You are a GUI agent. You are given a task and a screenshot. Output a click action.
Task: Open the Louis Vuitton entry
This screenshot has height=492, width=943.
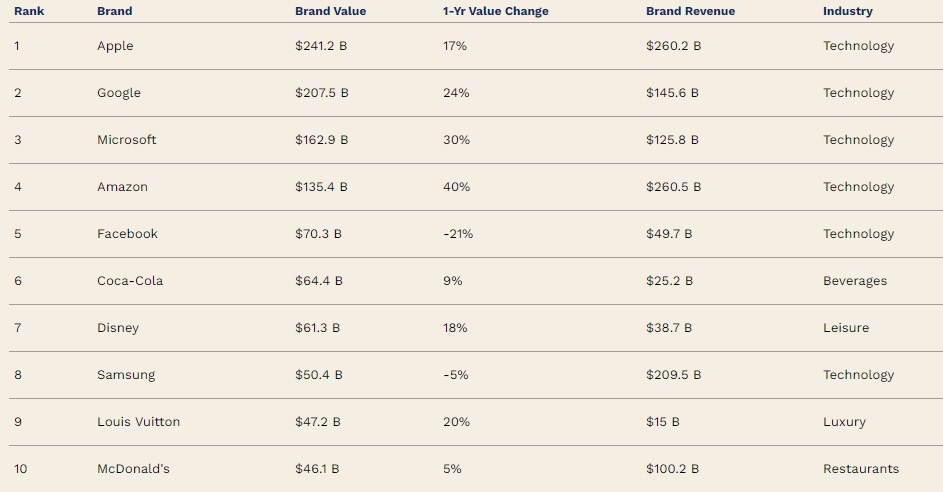click(138, 422)
